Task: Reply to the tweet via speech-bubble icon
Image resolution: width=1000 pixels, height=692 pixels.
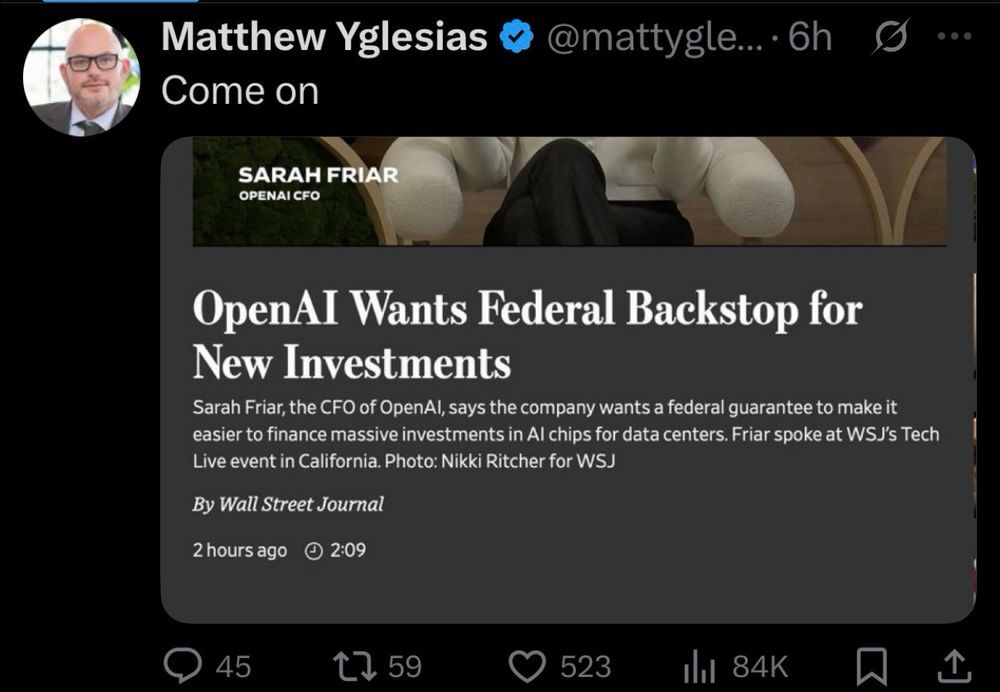Action: click(181, 664)
